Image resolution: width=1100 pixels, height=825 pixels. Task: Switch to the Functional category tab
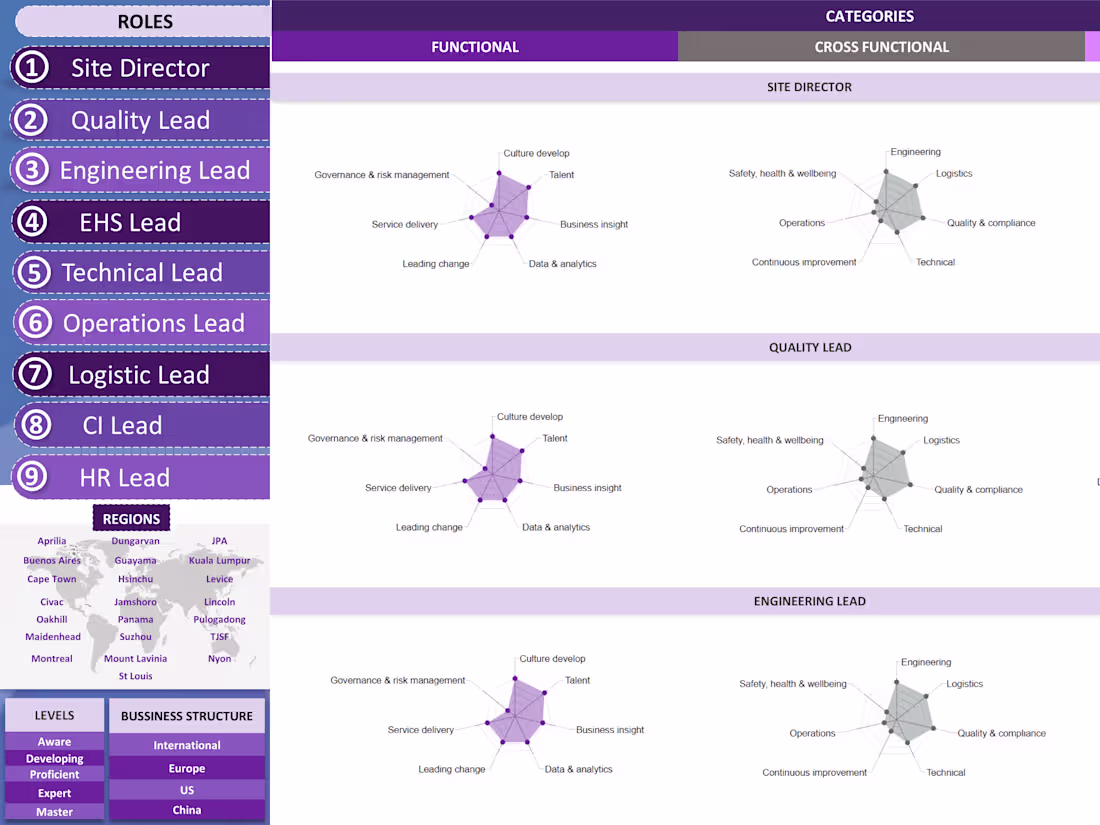475,47
